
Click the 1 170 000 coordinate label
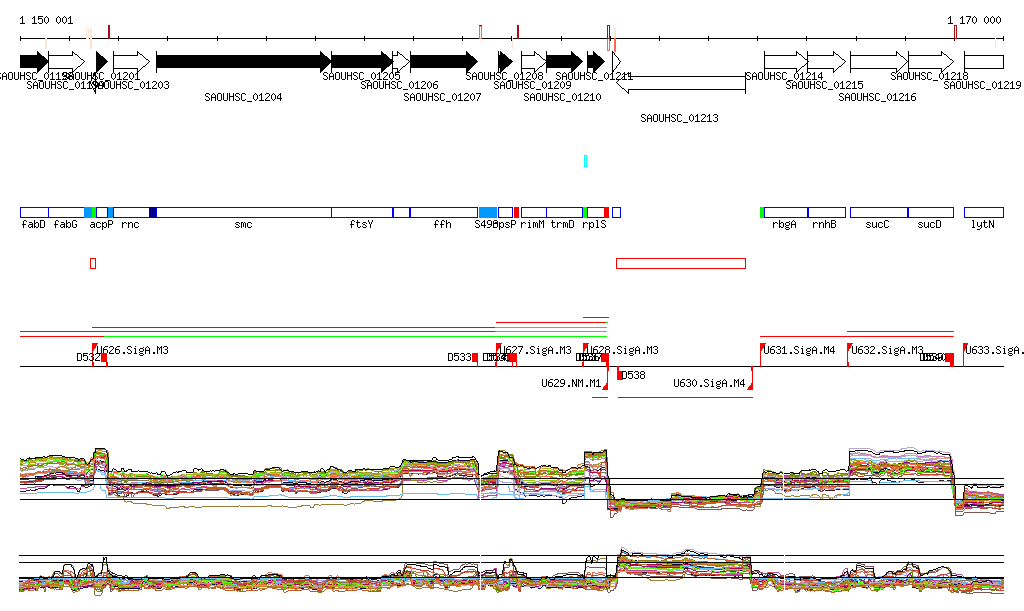[x=973, y=20]
